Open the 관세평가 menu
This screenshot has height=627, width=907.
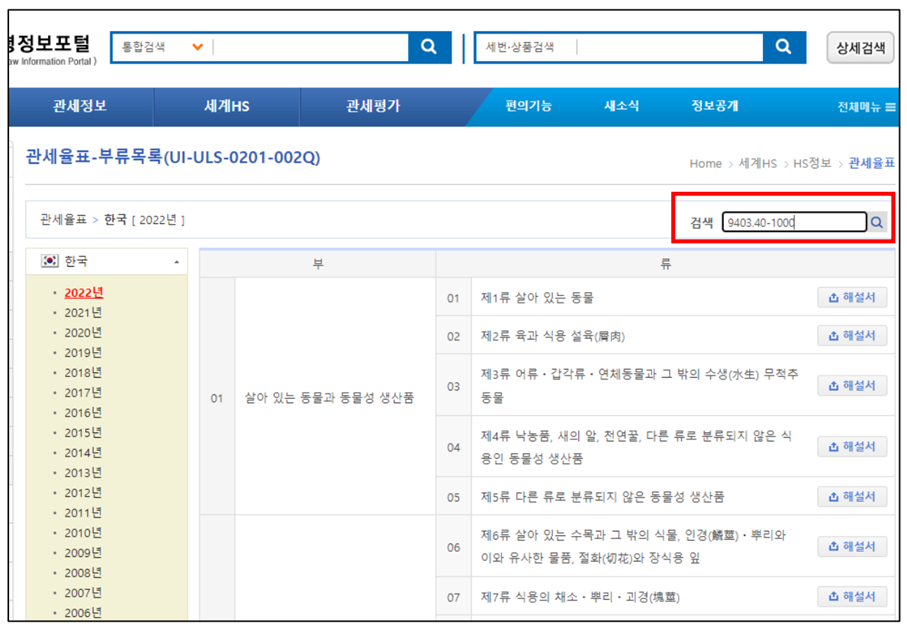[373, 106]
